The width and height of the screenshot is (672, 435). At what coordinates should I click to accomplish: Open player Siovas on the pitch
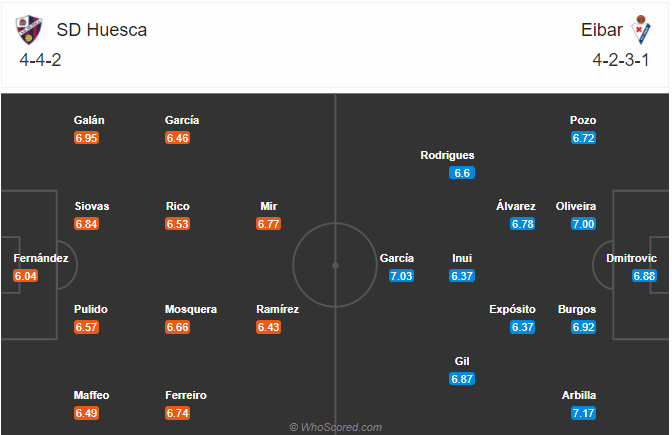click(x=92, y=206)
